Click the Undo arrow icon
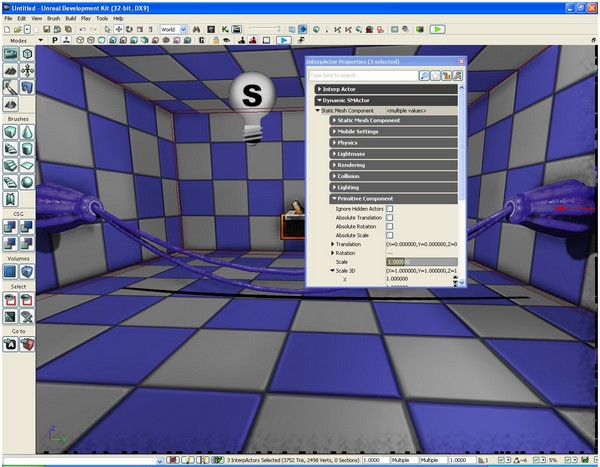Screen dimensions: 600x467 pos(82,29)
